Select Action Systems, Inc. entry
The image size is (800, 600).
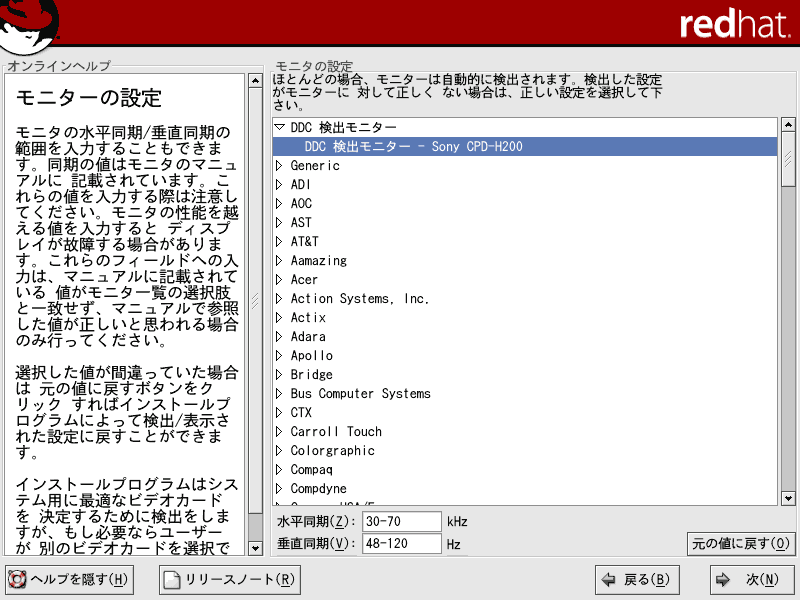[359, 299]
